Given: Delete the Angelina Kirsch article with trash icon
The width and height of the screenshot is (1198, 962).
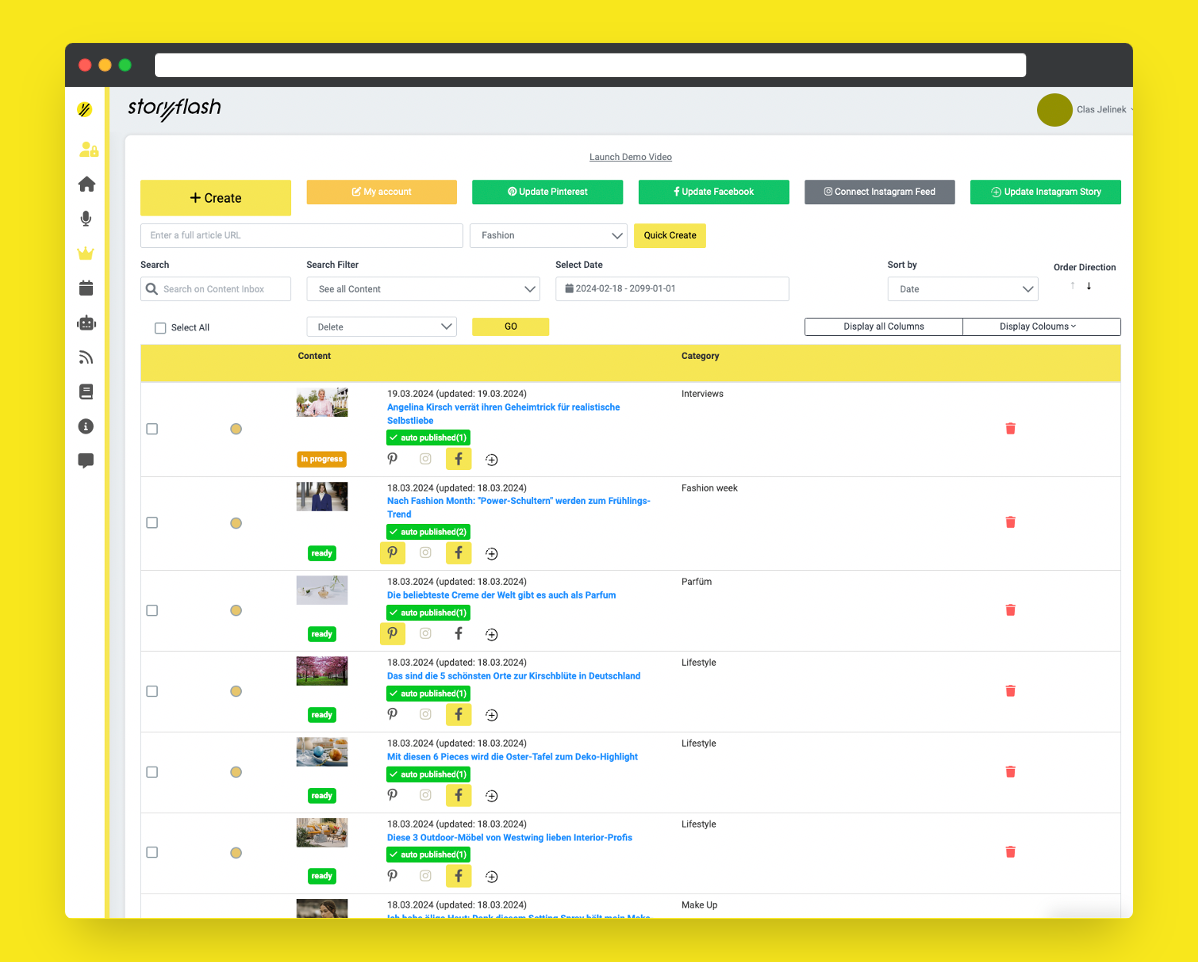Looking at the screenshot, I should 1010,429.
